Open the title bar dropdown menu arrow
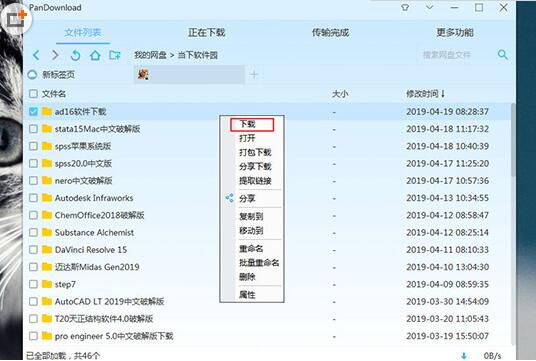Screen dimensions: 536x361 point(430,7)
